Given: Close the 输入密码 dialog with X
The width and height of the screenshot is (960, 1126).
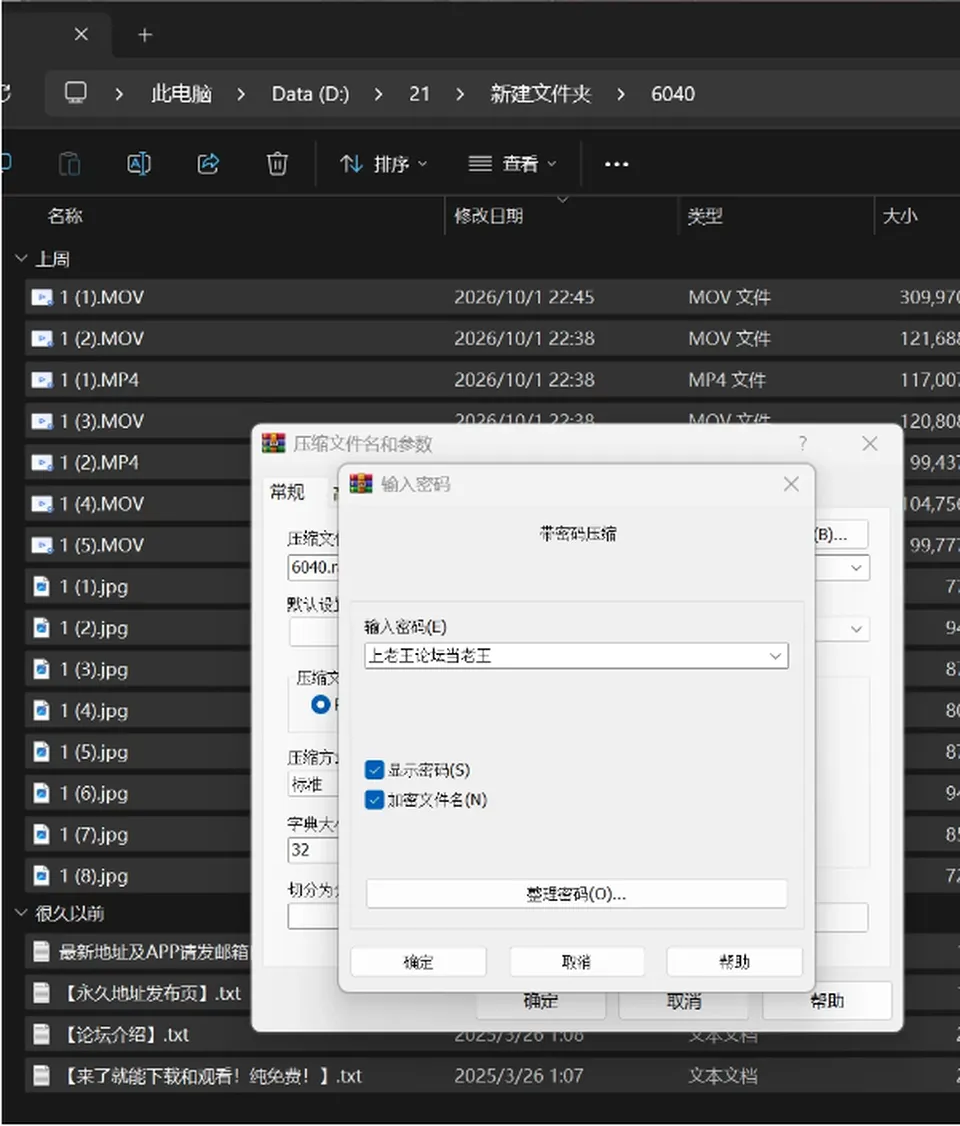Looking at the screenshot, I should coord(791,484).
